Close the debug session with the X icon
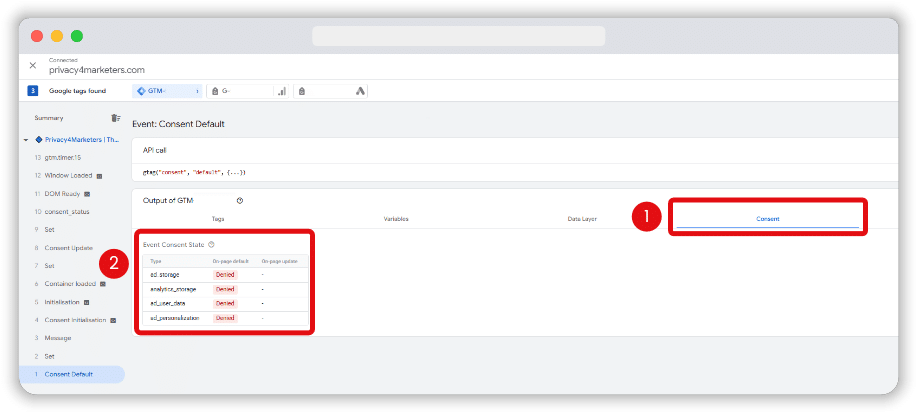This screenshot has width=916, height=412. click(x=33, y=65)
